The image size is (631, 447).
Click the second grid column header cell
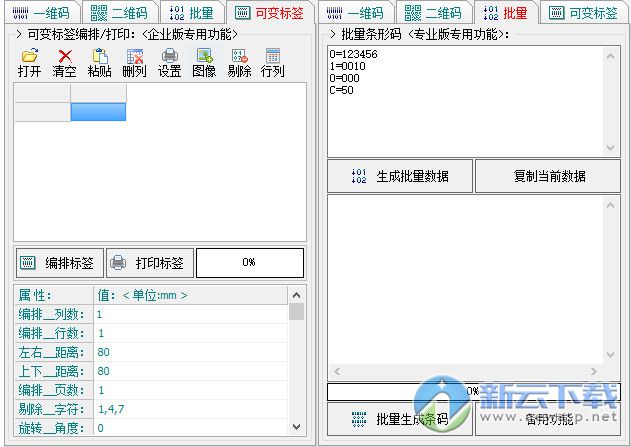coord(98,93)
